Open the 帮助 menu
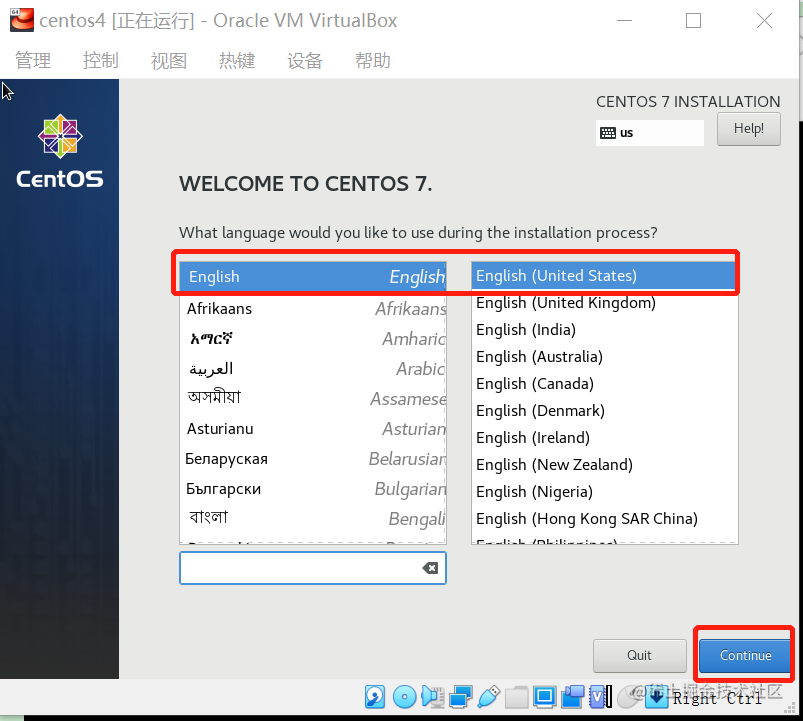 pyautogui.click(x=373, y=60)
